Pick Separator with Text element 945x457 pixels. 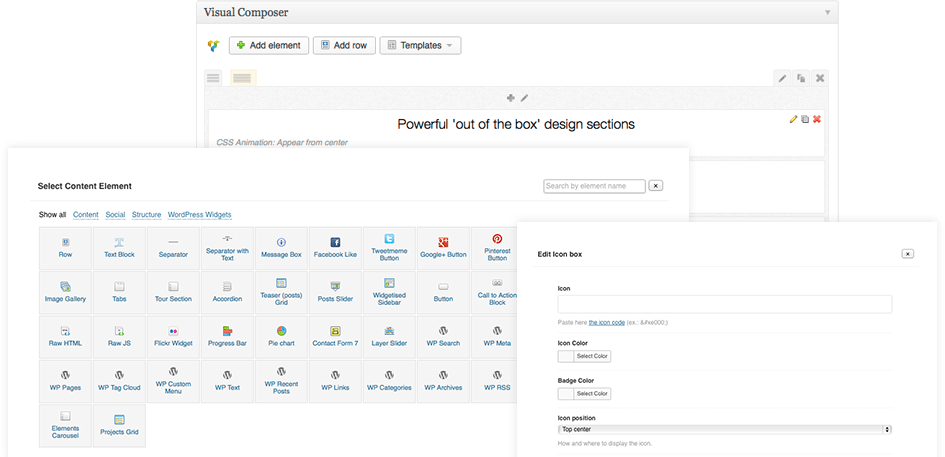pyautogui.click(x=227, y=248)
